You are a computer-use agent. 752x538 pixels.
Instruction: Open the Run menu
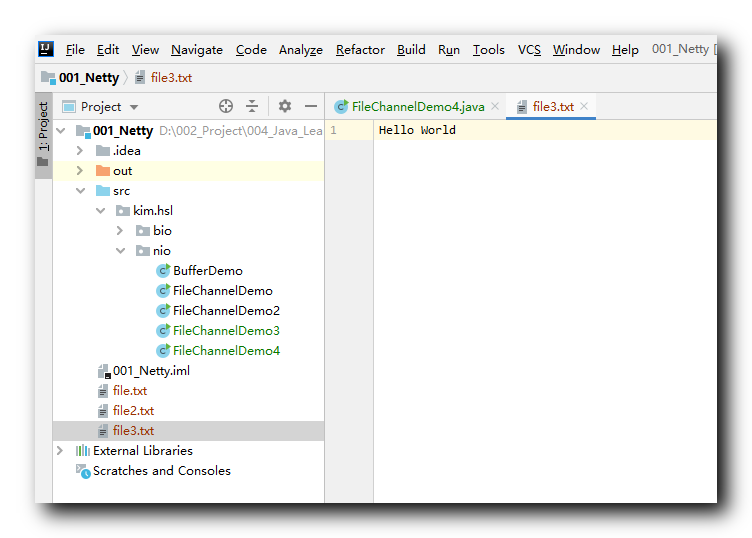449,50
